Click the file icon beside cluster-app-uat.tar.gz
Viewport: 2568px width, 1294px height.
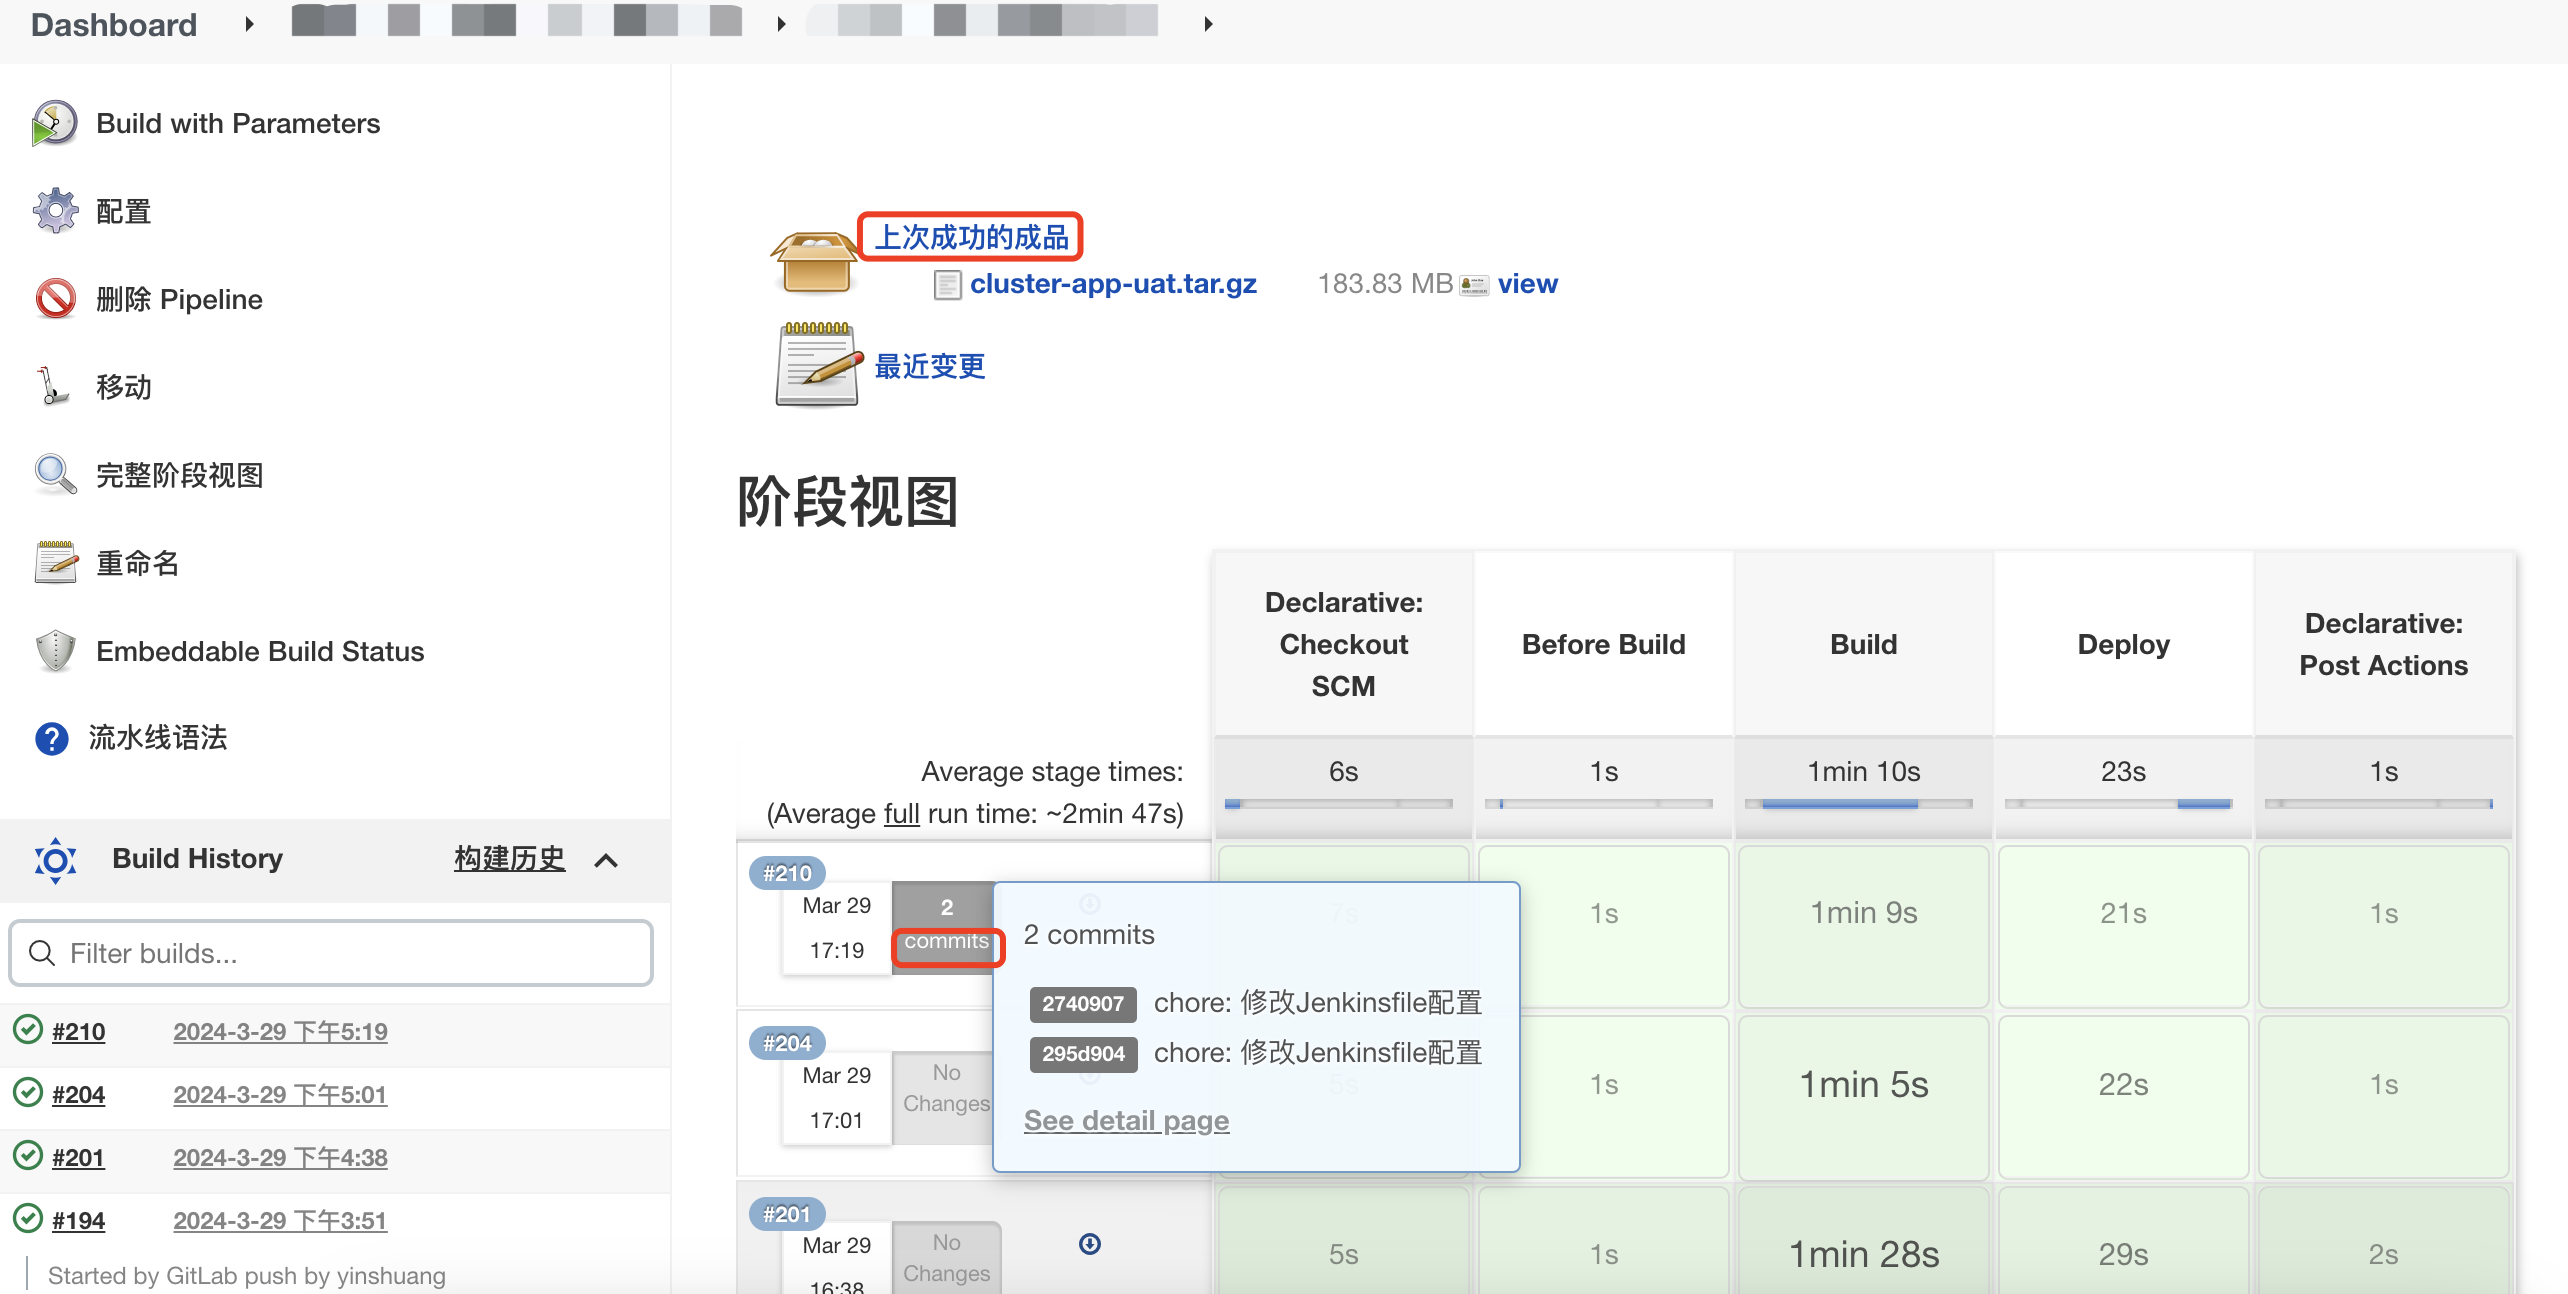click(947, 285)
